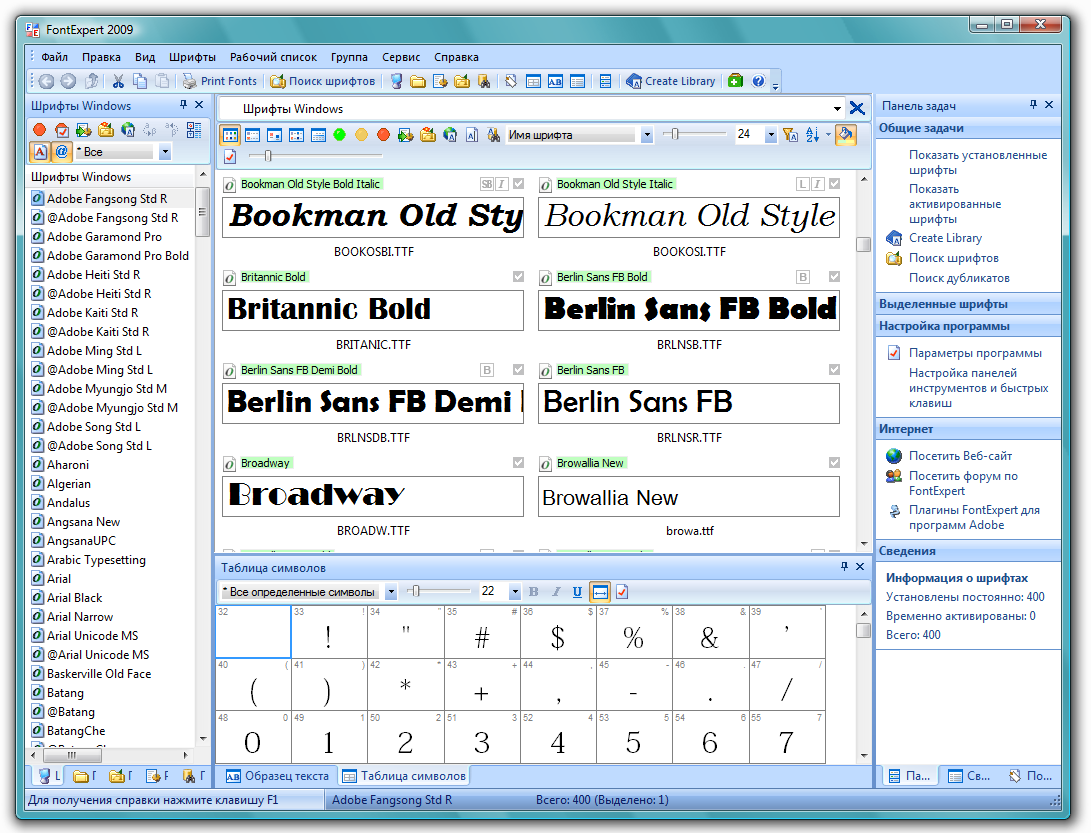Click the Underline U button in character table

(577, 592)
